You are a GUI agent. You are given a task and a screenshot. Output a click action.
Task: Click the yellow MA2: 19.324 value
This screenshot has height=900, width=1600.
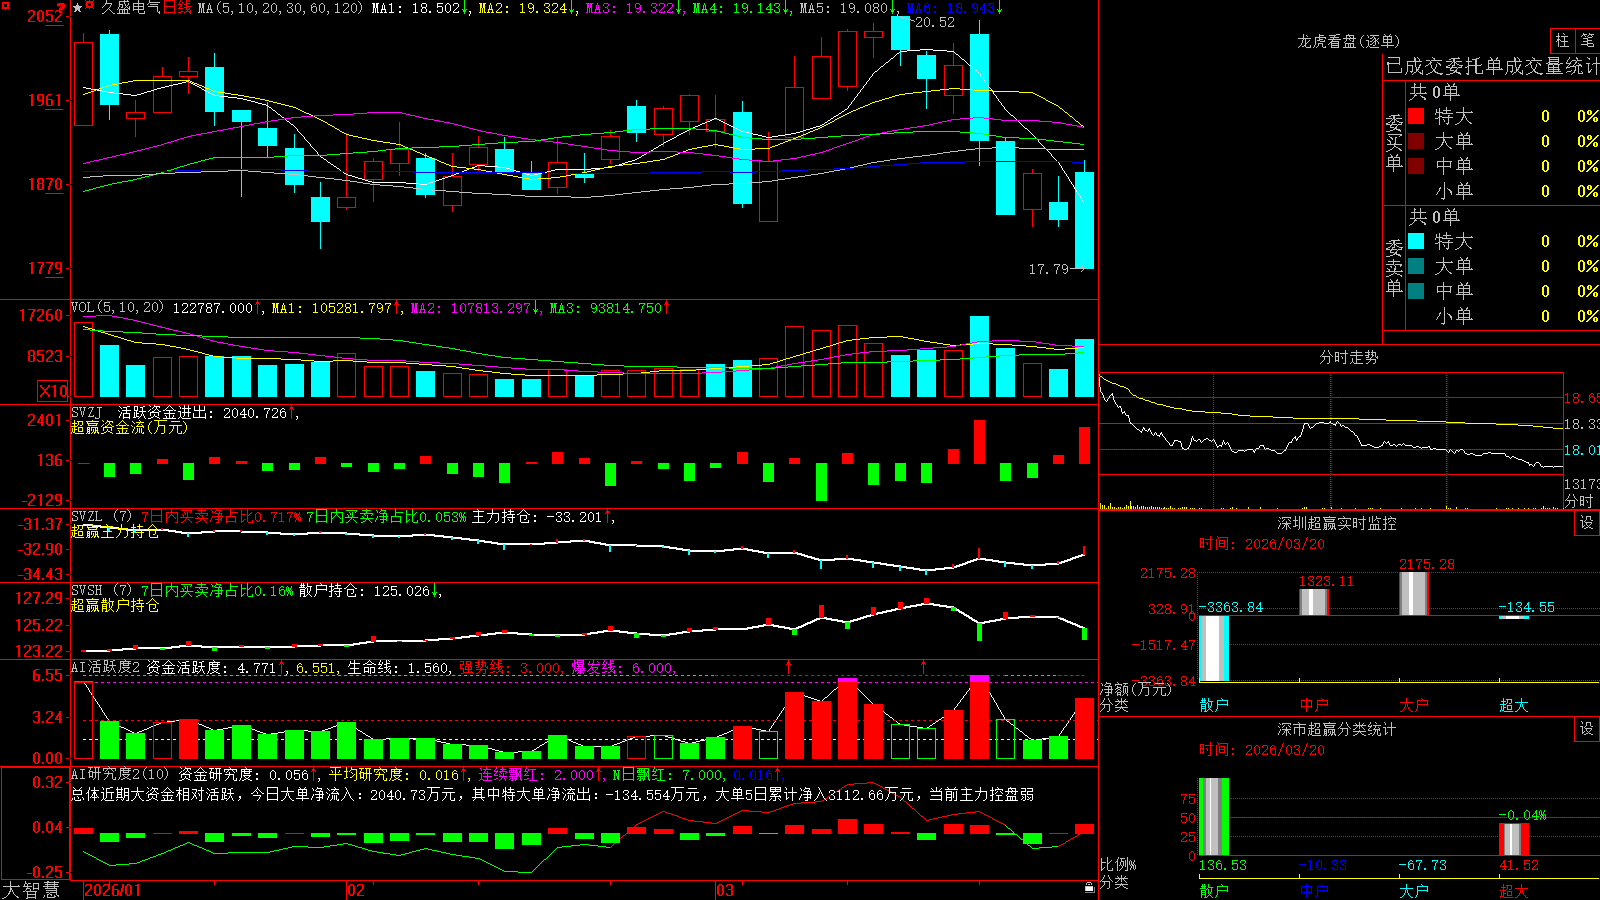(x=527, y=8)
